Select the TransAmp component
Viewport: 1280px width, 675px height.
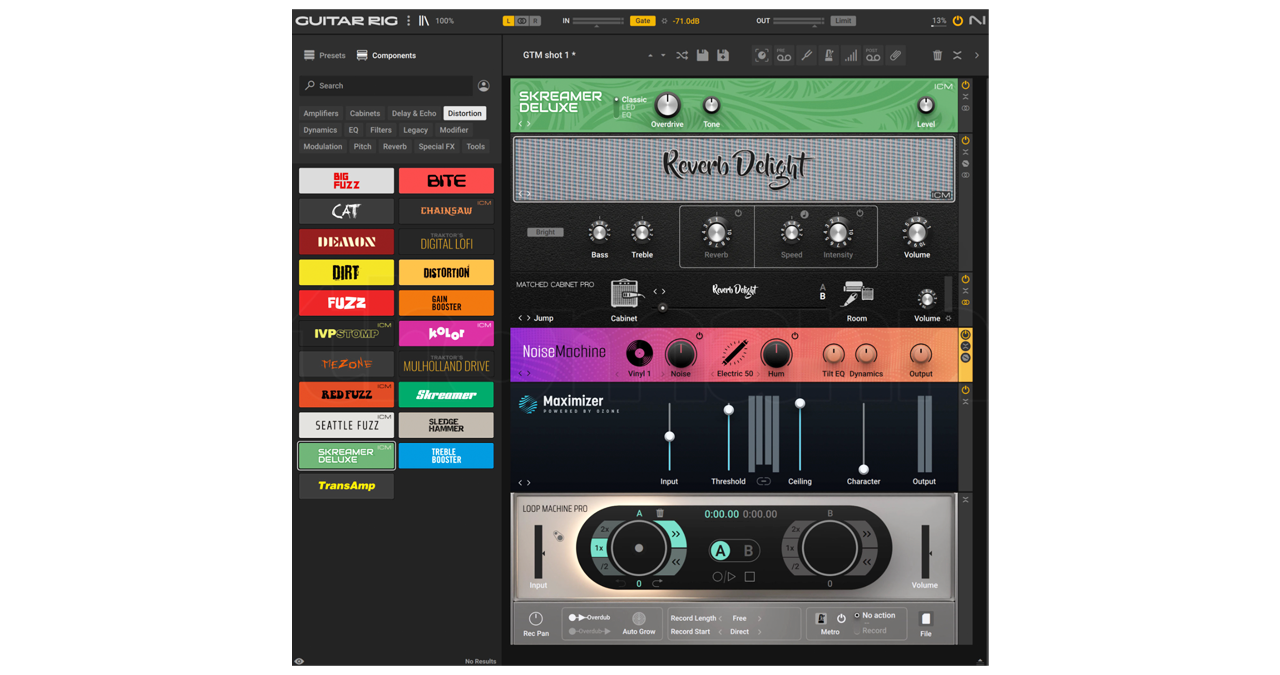click(x=346, y=486)
